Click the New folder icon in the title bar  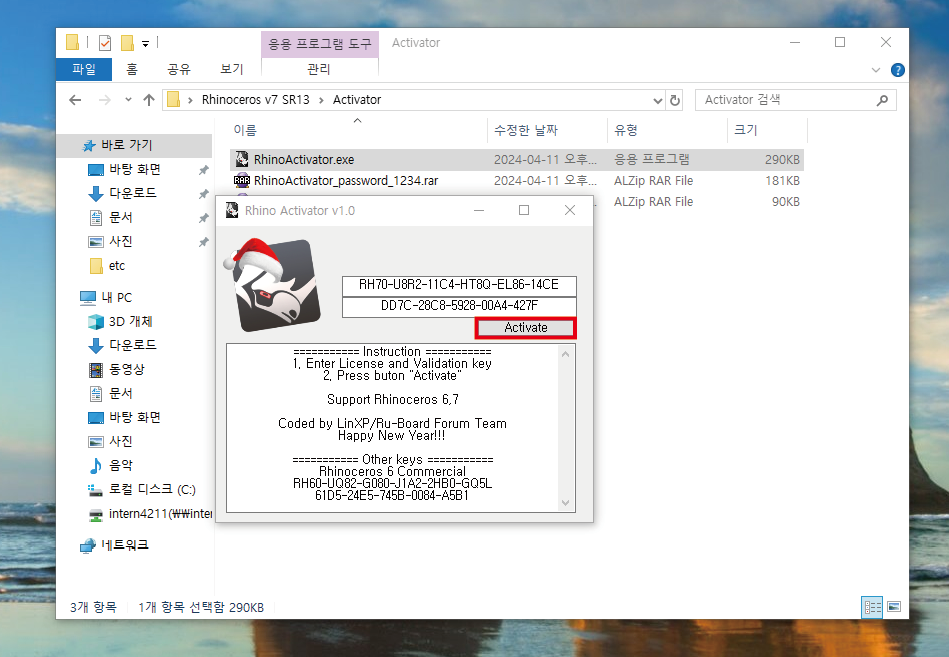127,43
